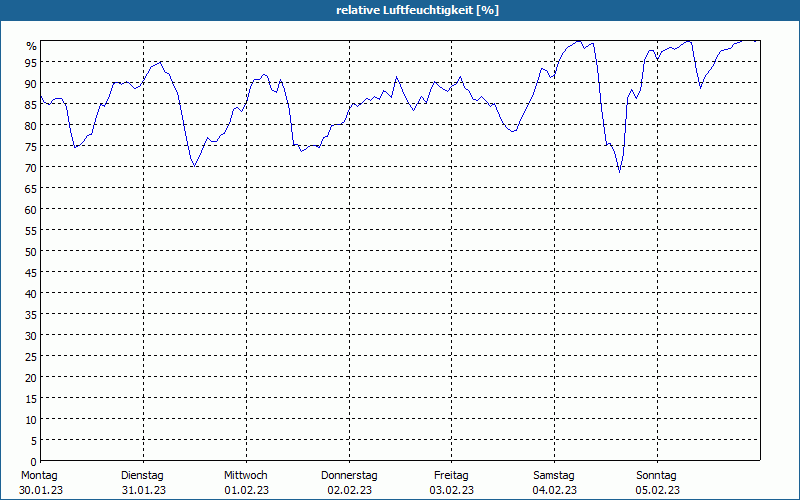The image size is (800, 500).
Task: Click the 'Freitag' day label
Action: (x=451, y=475)
